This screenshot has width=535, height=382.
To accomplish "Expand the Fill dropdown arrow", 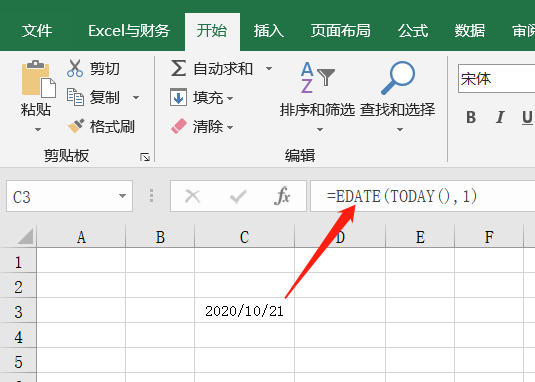I will pyautogui.click(x=230, y=99).
